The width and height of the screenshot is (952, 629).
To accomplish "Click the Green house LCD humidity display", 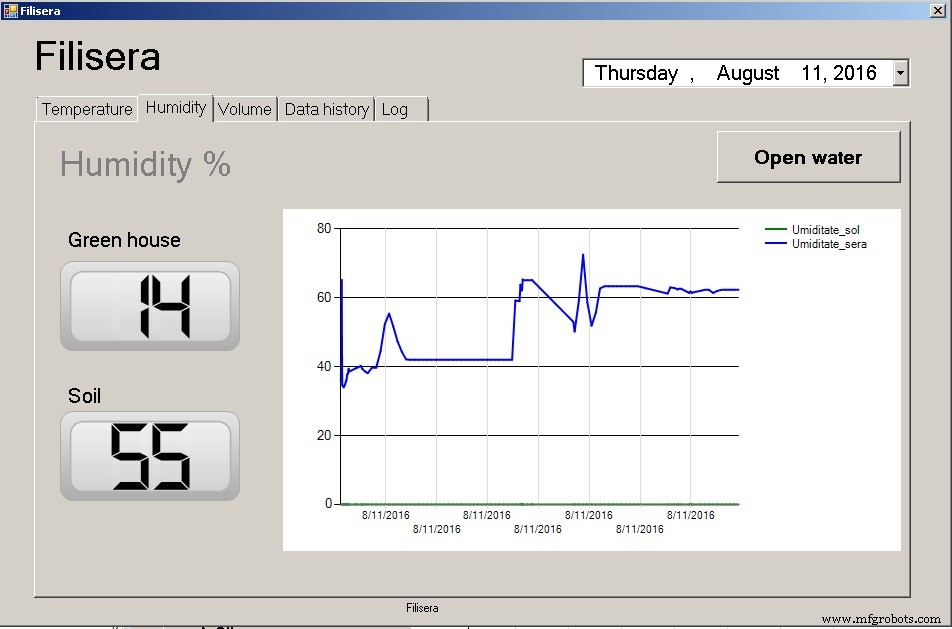I will [x=148, y=306].
